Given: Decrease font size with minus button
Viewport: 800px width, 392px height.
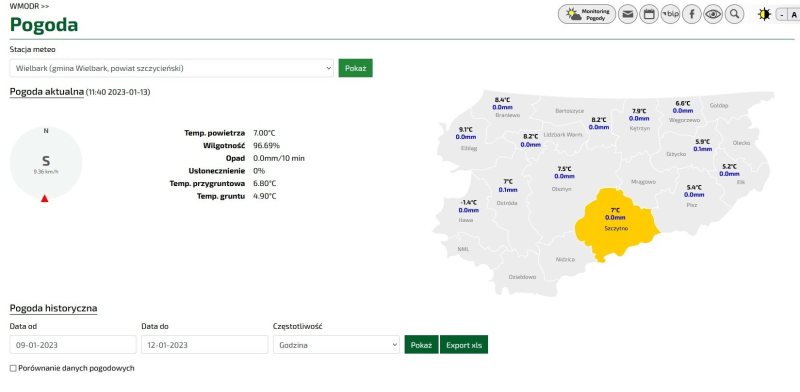Looking at the screenshot, I should tap(782, 15).
